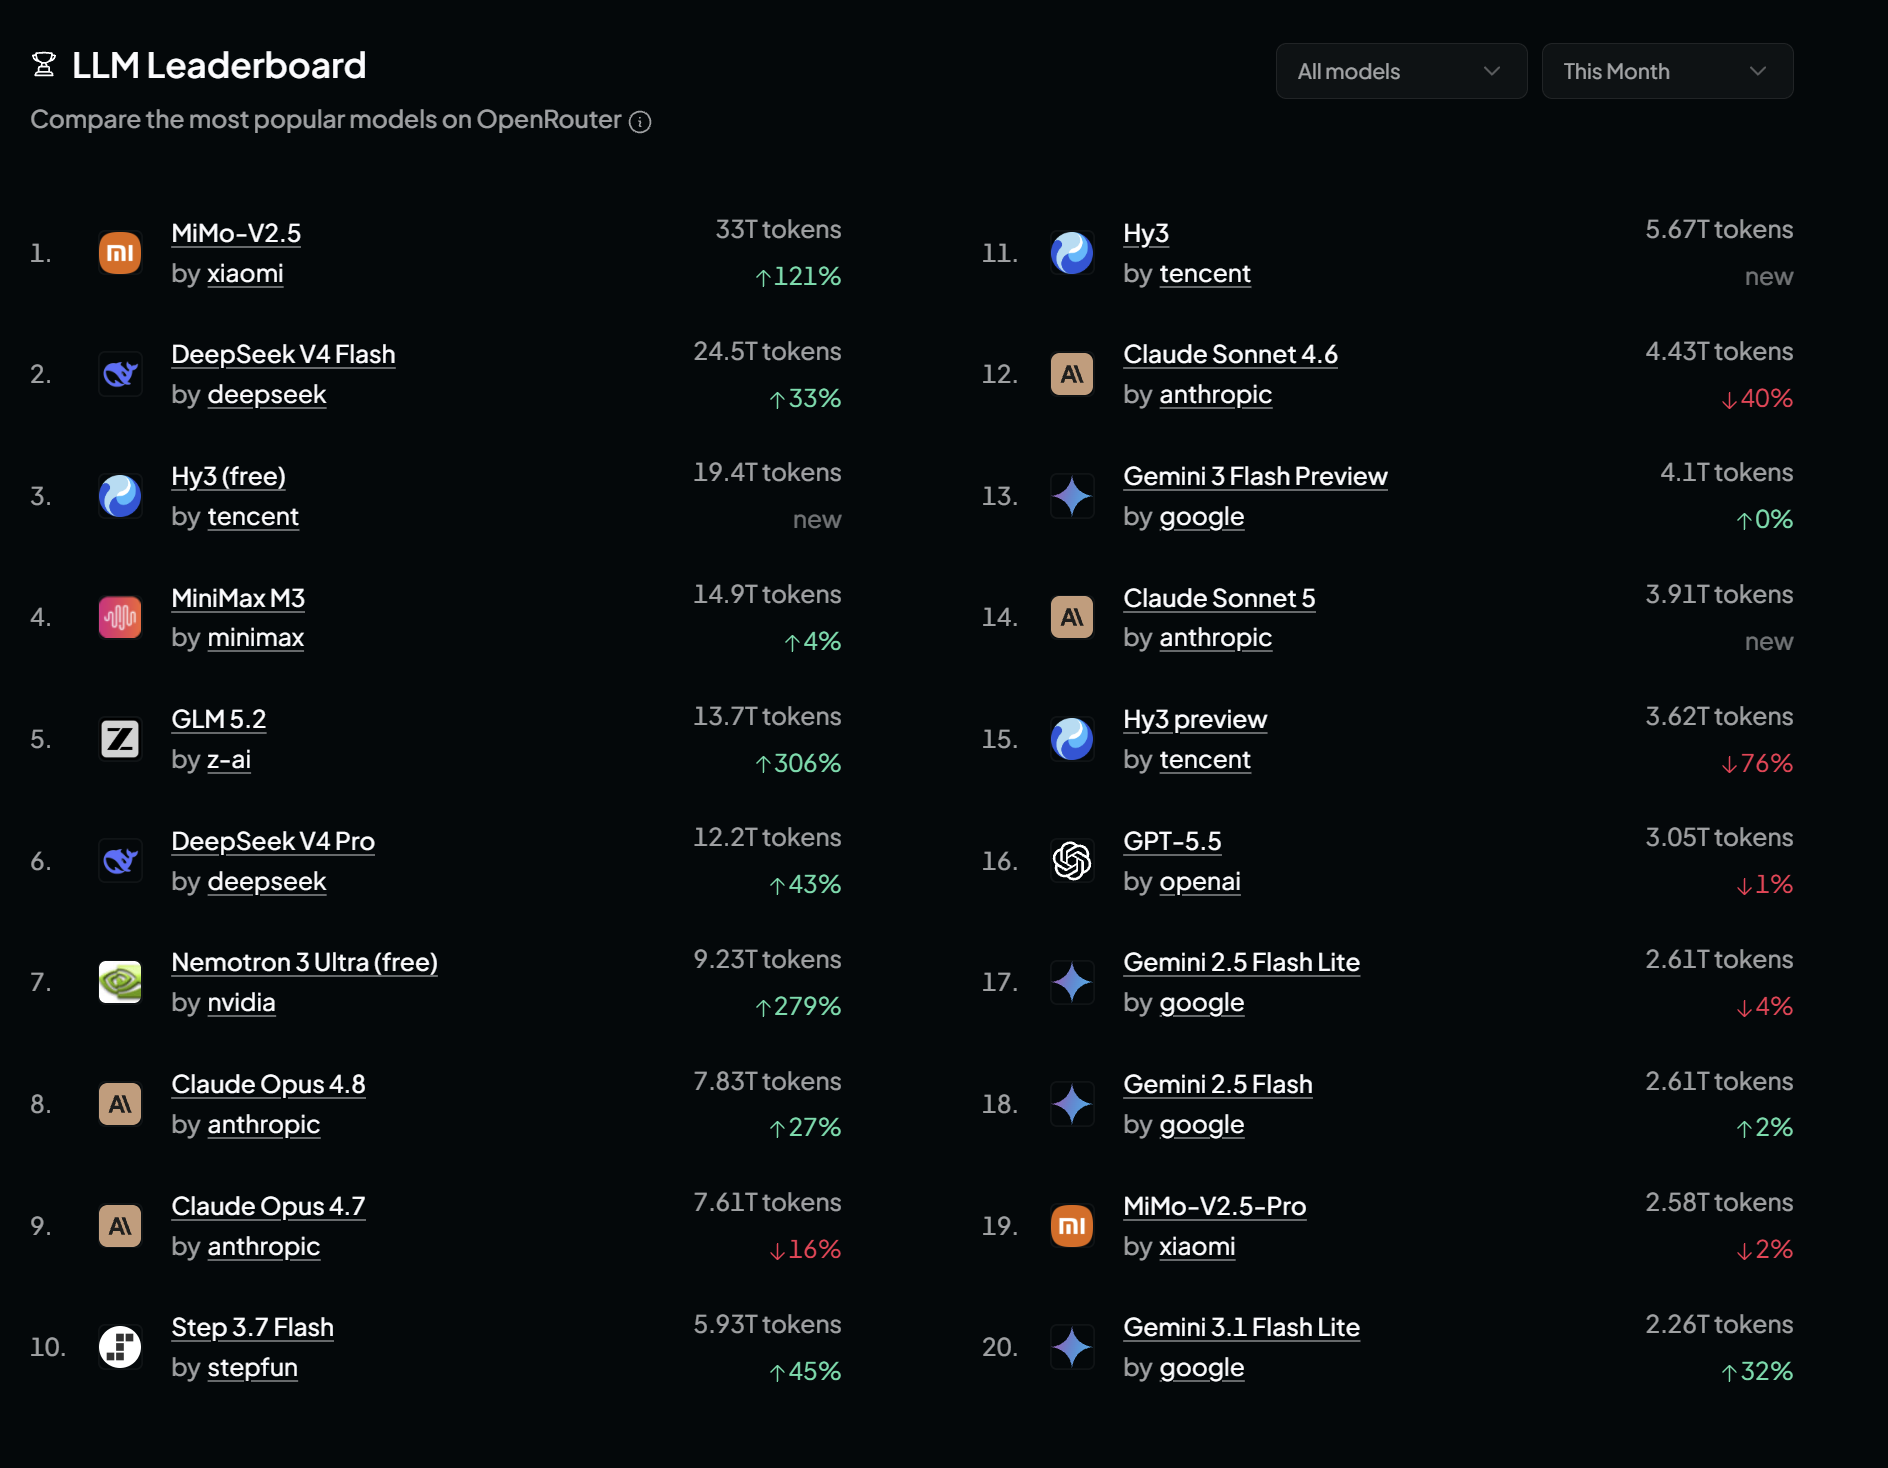This screenshot has height=1468, width=1888.
Task: Click the OpenAI logo beside GPT-5.5
Action: [1072, 861]
